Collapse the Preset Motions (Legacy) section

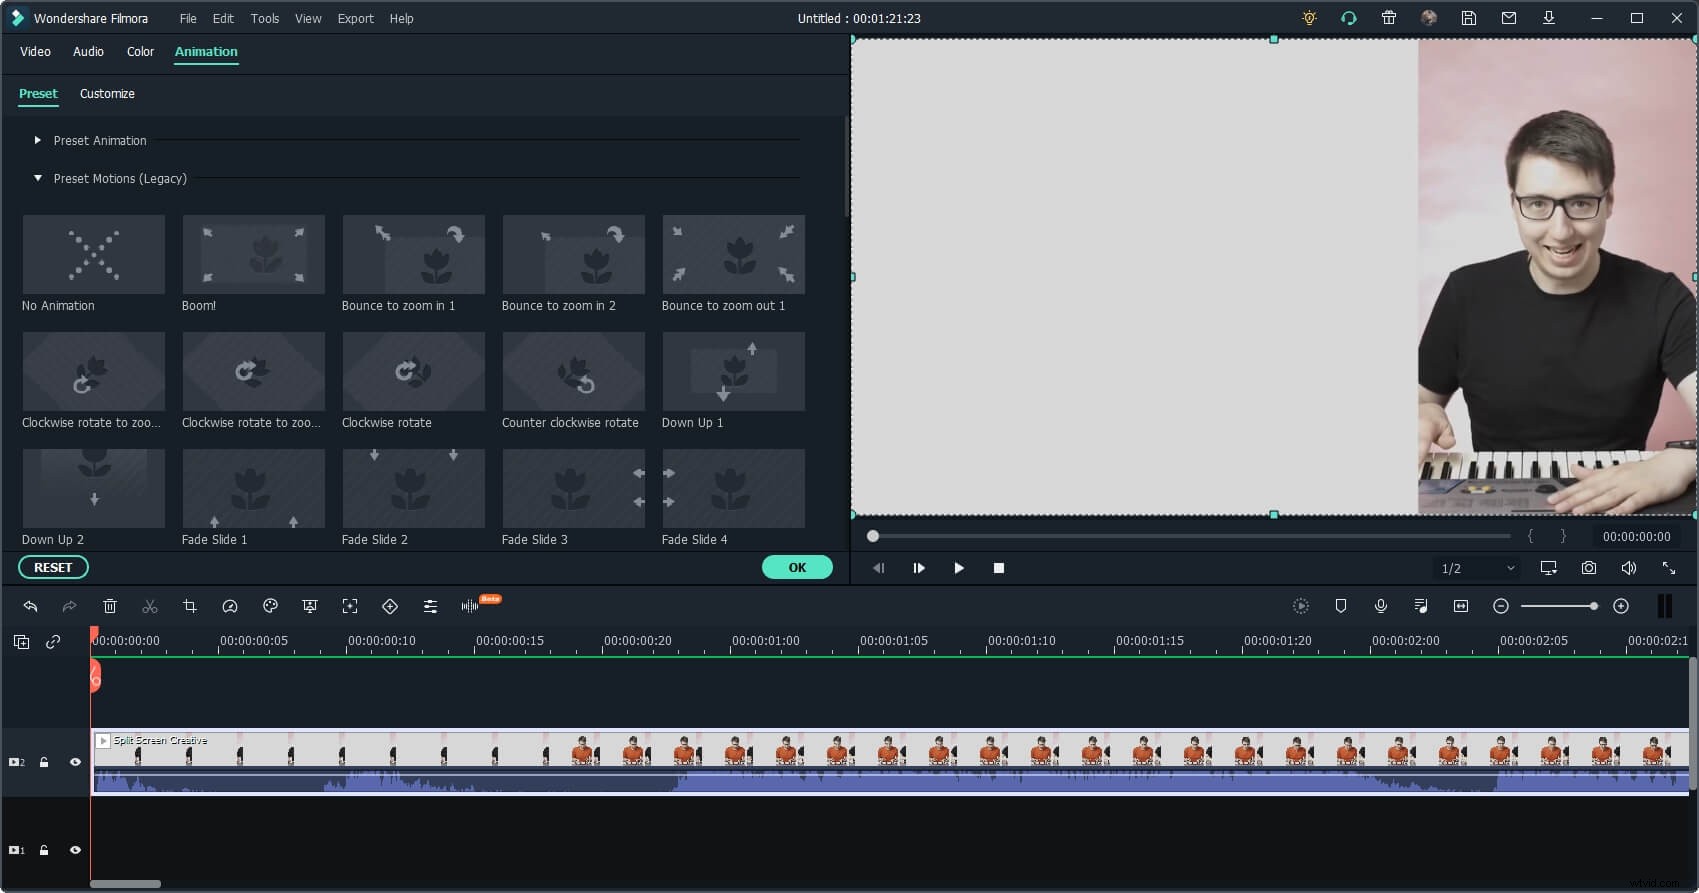point(38,179)
